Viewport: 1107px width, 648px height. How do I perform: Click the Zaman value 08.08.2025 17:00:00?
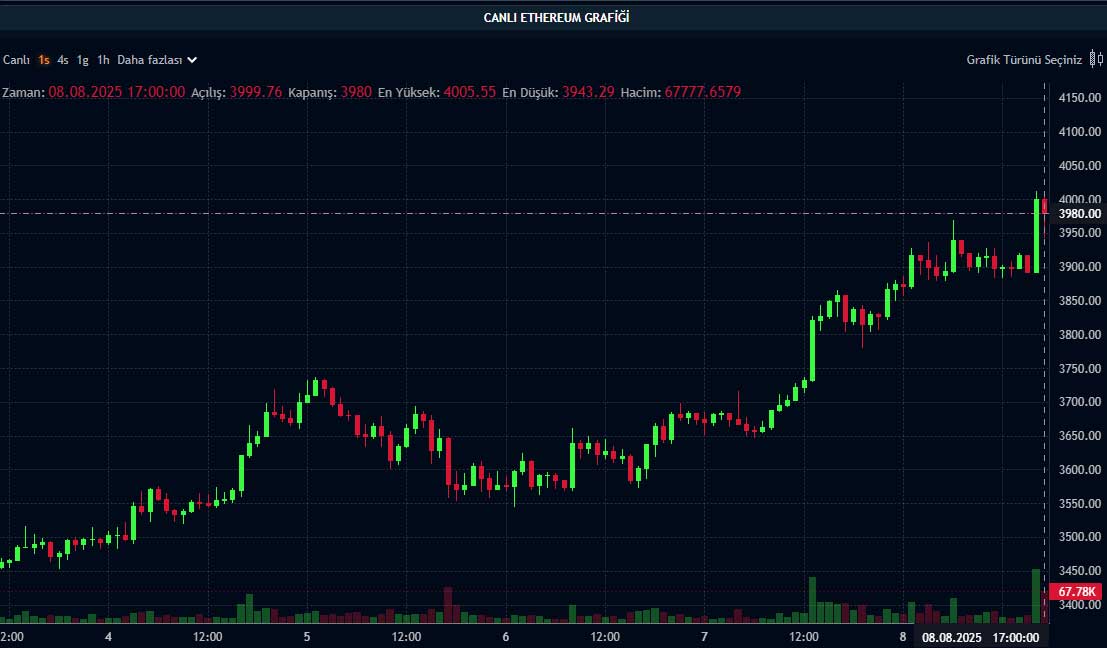(x=116, y=92)
